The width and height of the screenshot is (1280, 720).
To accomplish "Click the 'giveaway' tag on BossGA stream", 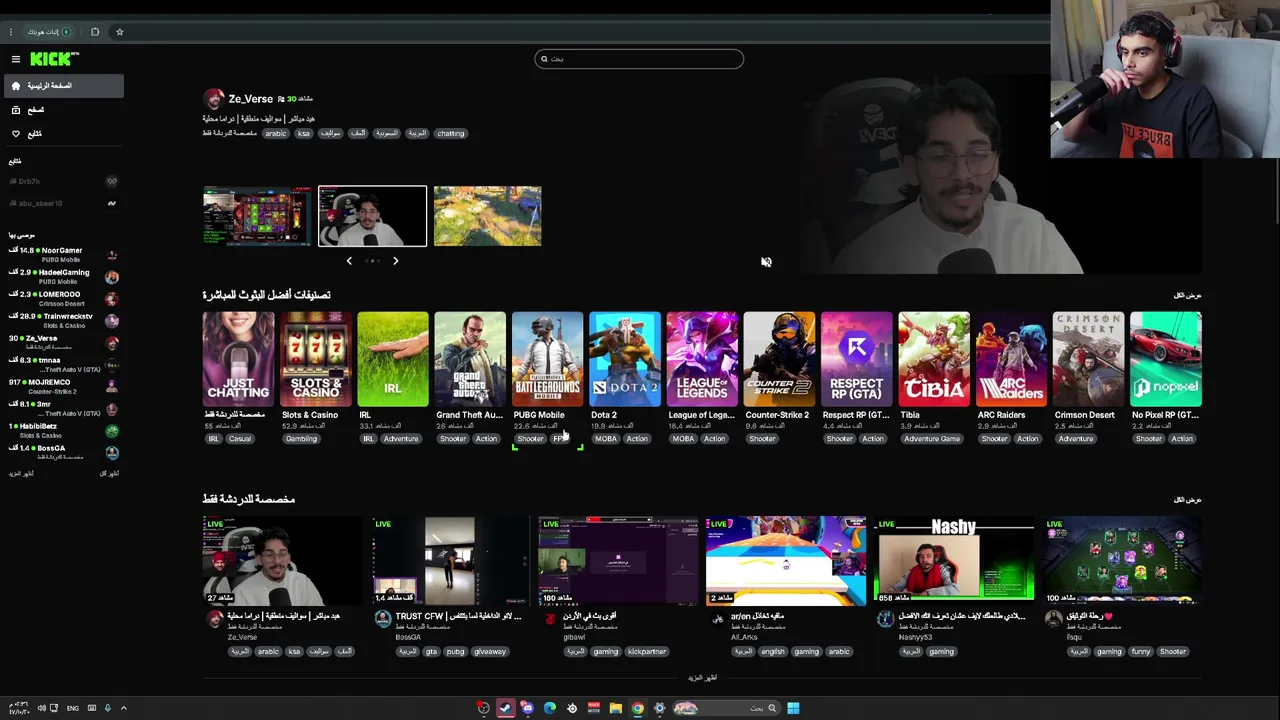I will click(490, 652).
